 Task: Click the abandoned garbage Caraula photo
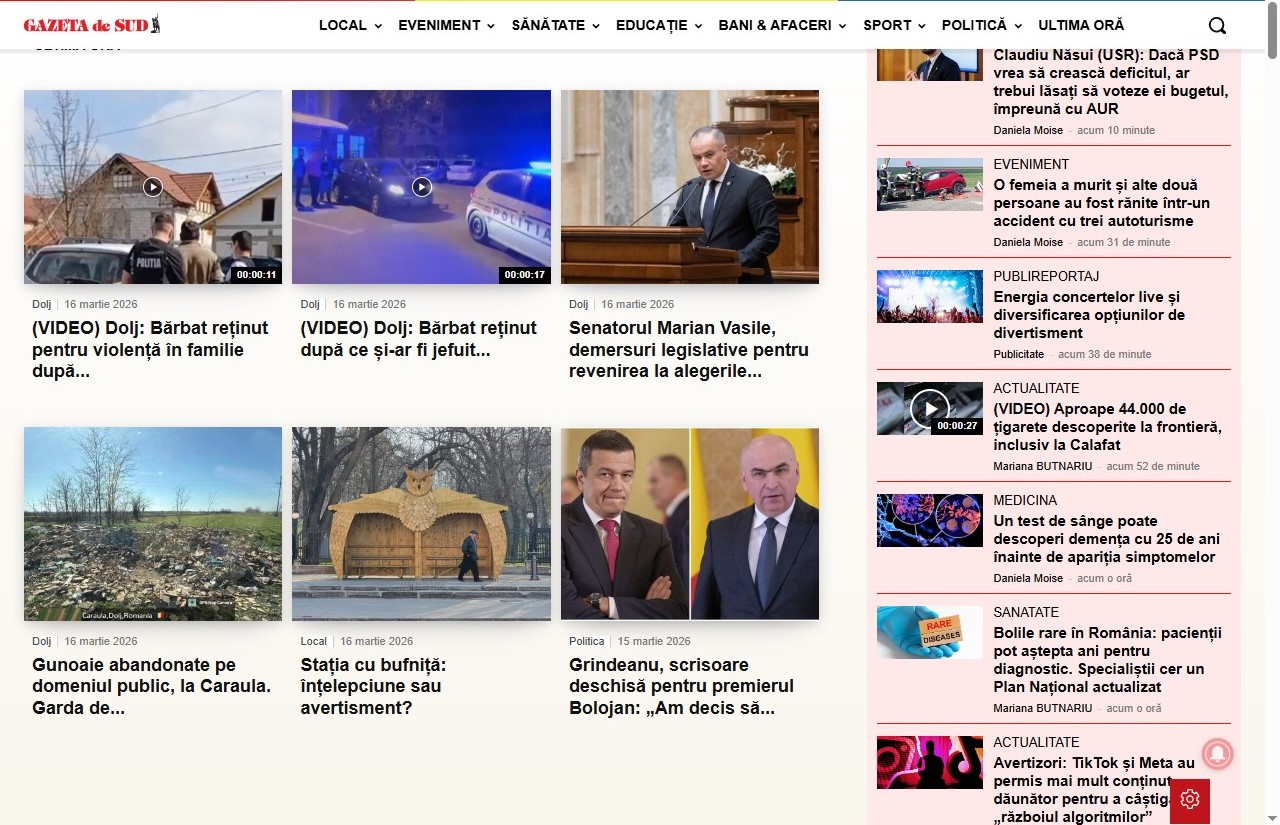coord(153,524)
